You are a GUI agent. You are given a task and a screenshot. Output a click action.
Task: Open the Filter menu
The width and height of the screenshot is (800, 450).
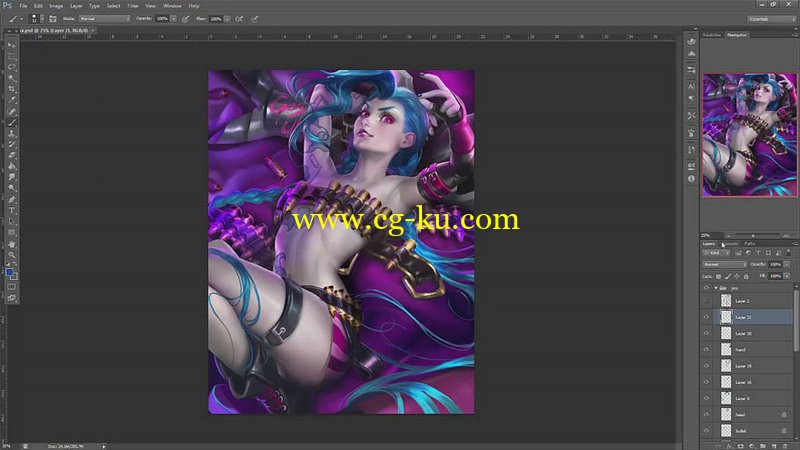(133, 6)
